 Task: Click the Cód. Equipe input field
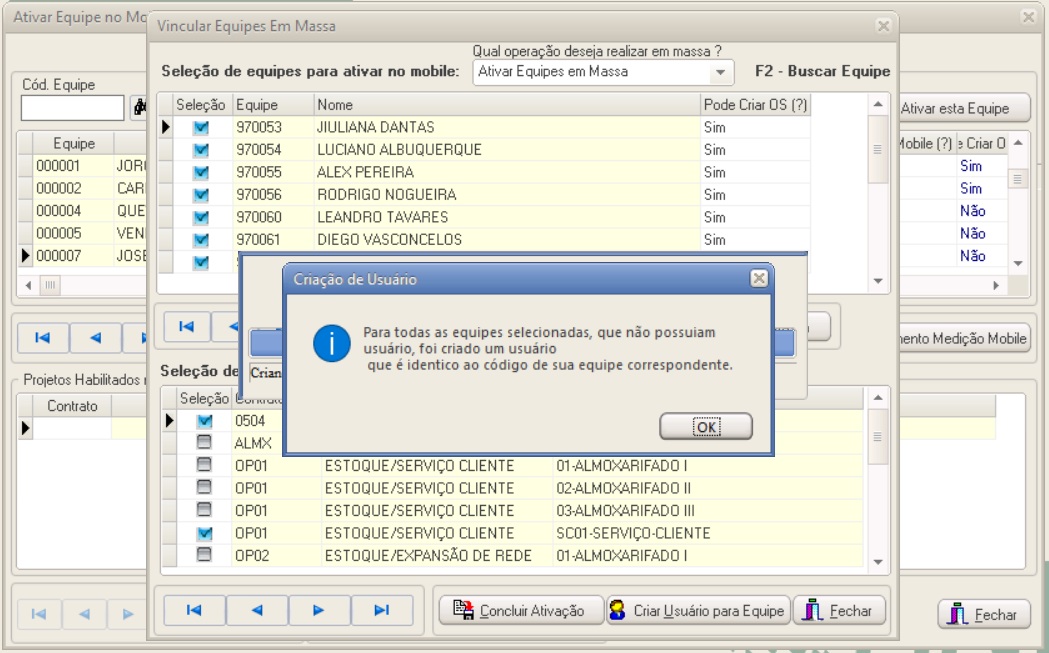pos(72,108)
